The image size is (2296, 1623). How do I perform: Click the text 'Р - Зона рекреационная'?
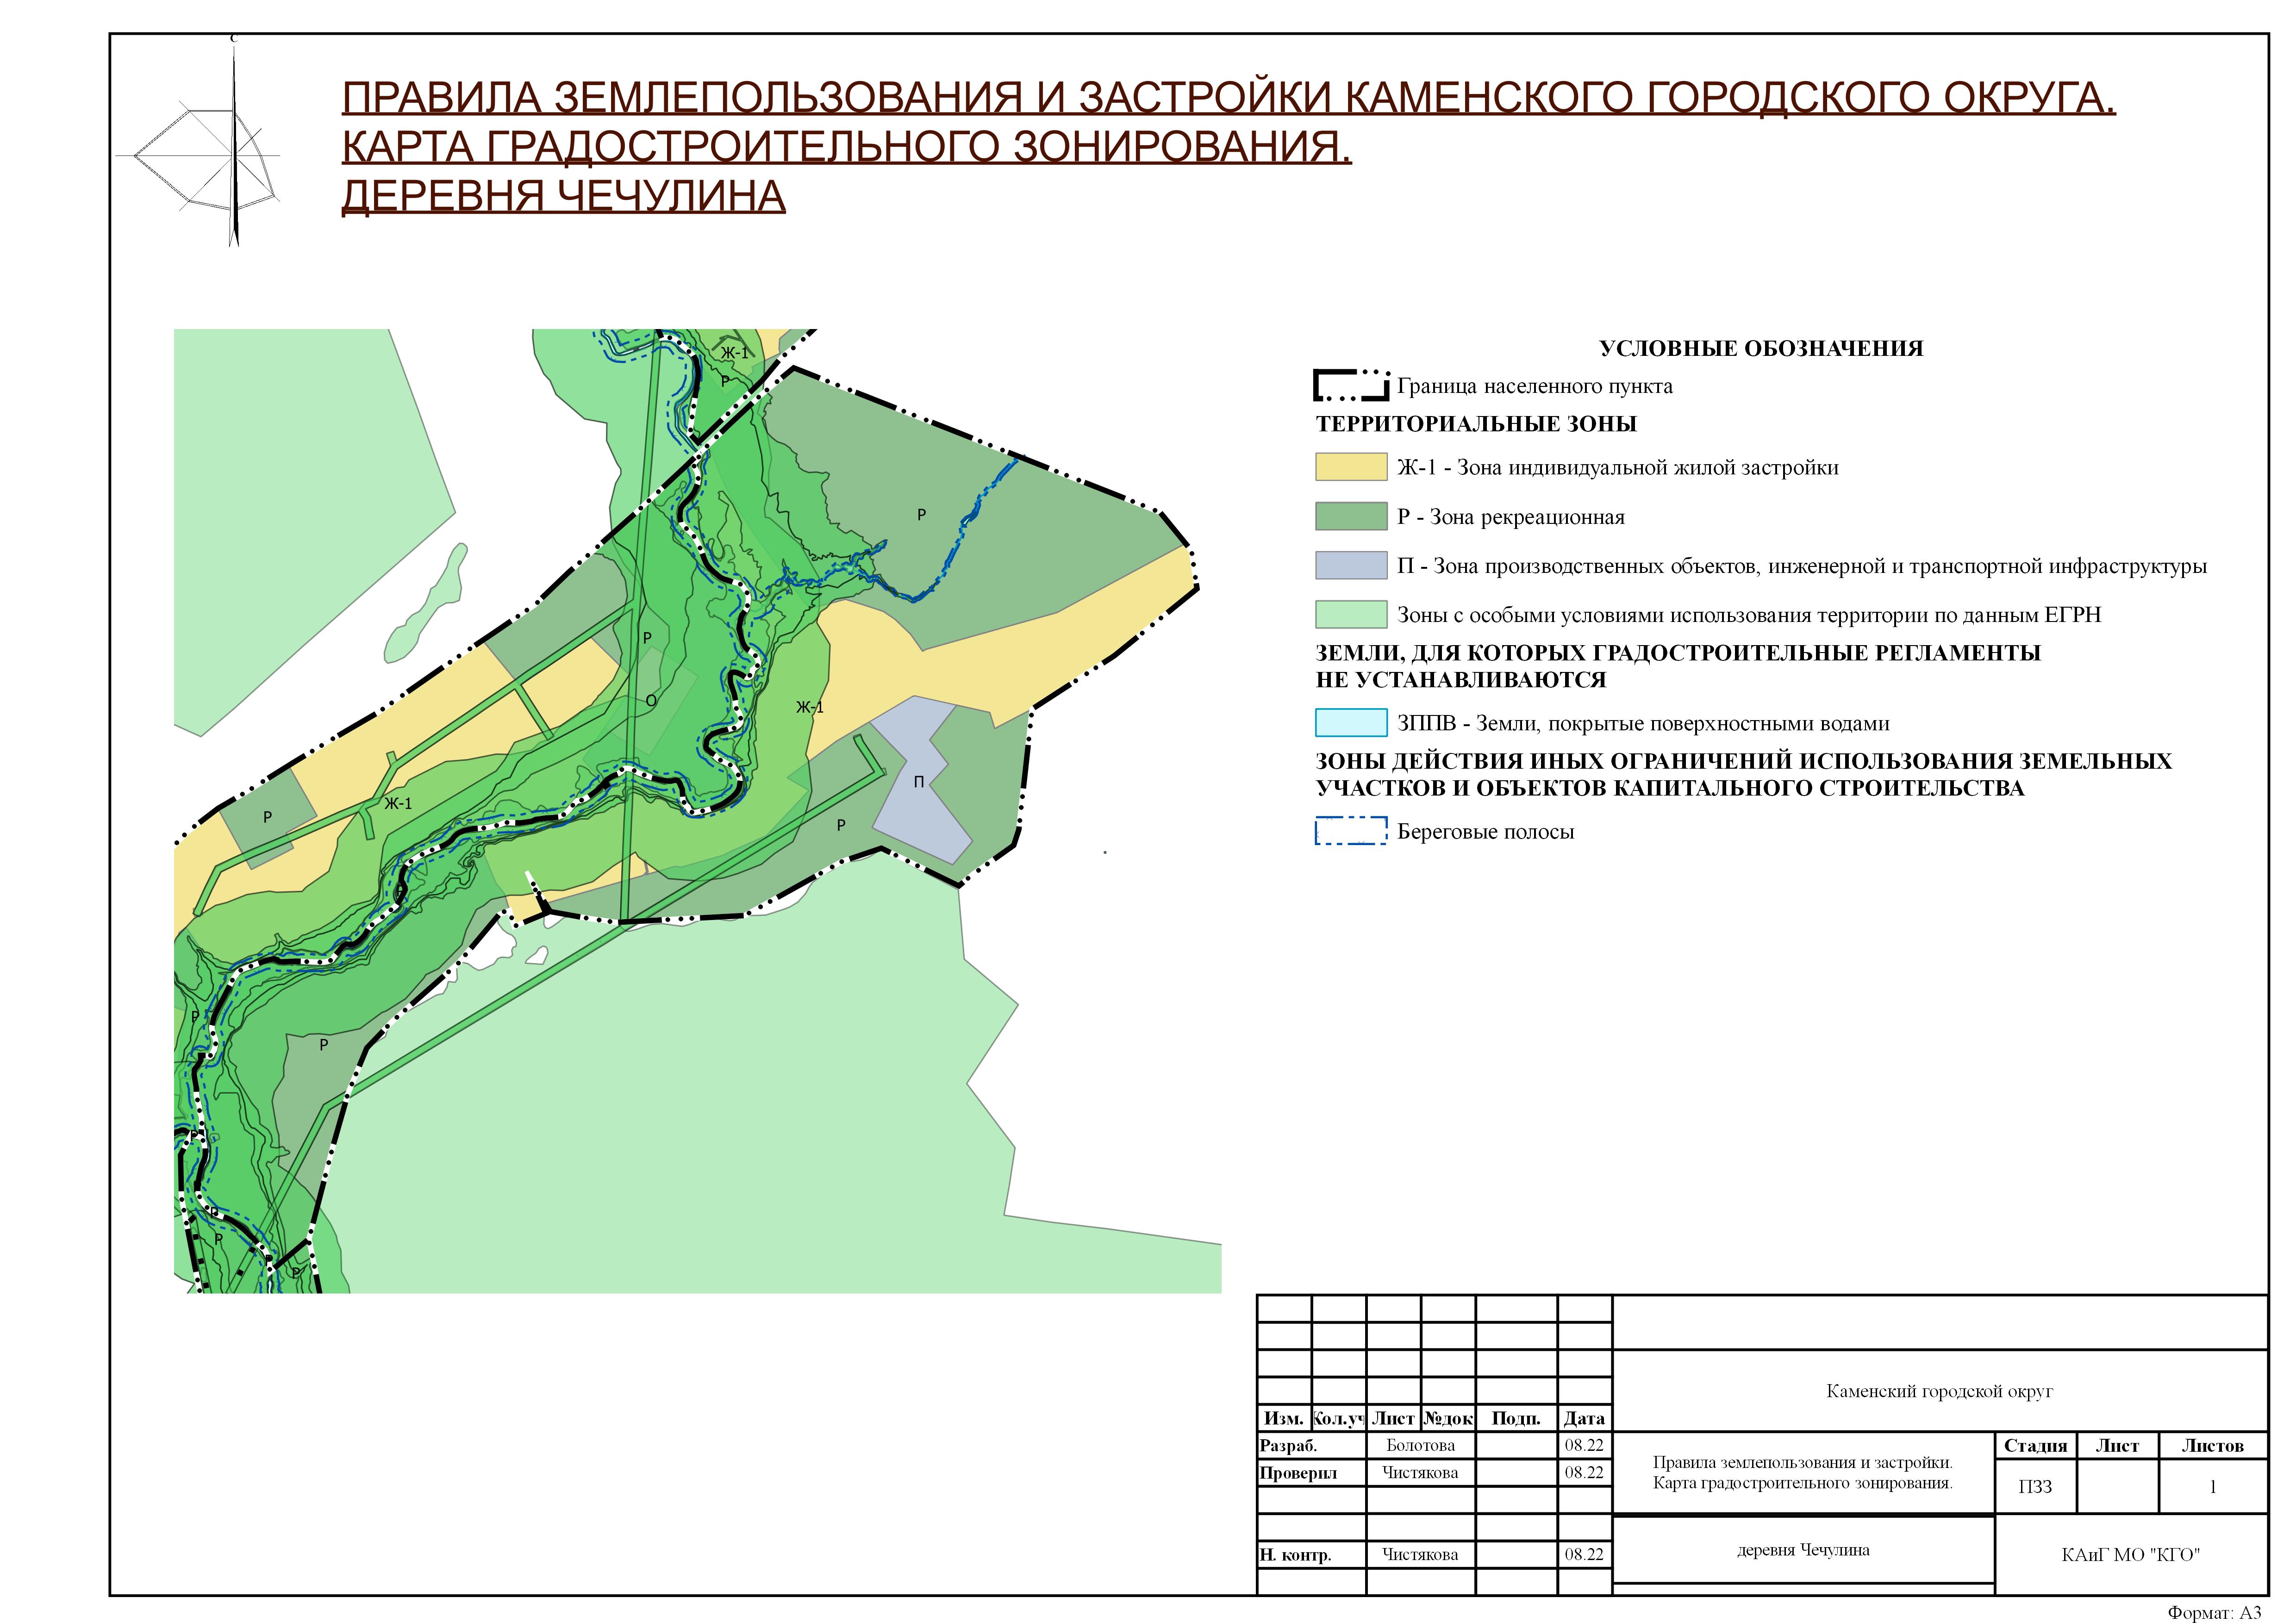click(1510, 517)
